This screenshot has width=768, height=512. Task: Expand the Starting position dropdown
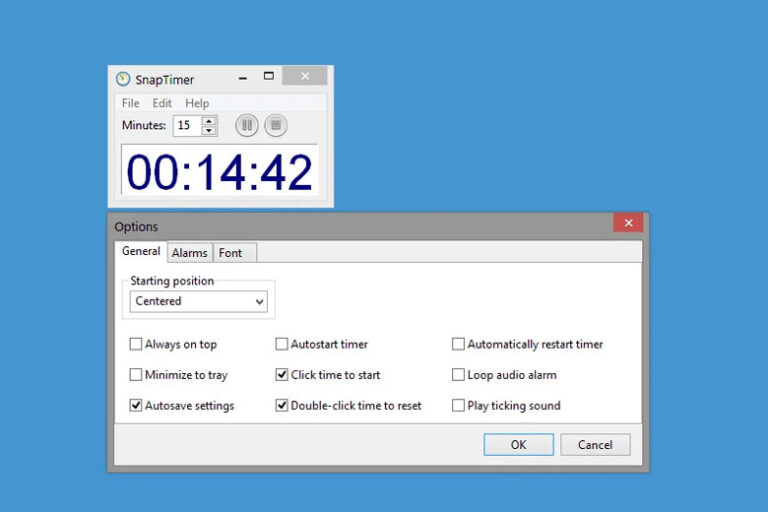point(259,301)
